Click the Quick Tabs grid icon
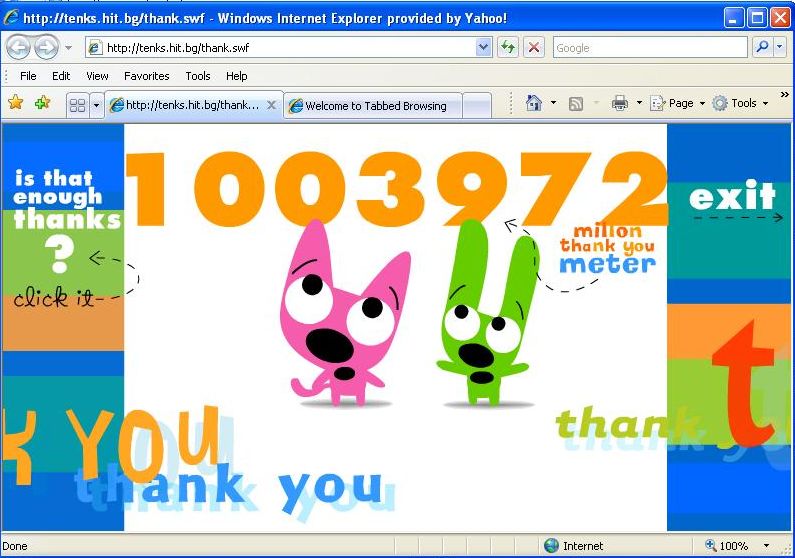The width and height of the screenshot is (795, 558). point(78,105)
